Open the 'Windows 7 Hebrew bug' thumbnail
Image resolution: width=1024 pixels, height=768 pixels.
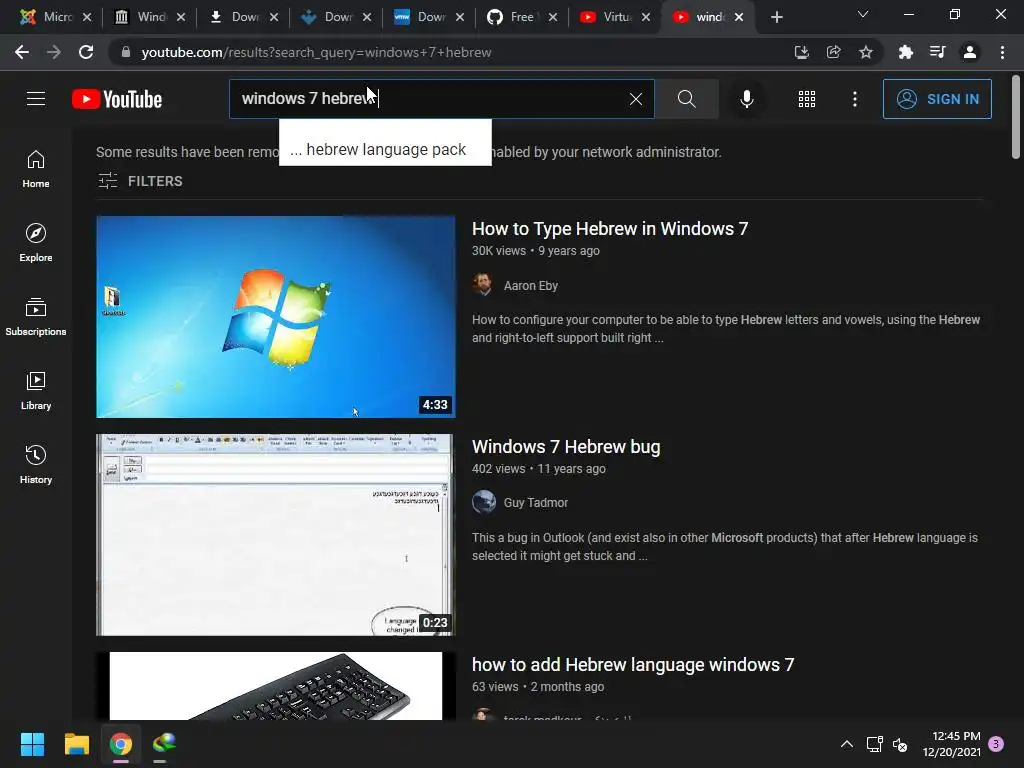click(x=276, y=535)
